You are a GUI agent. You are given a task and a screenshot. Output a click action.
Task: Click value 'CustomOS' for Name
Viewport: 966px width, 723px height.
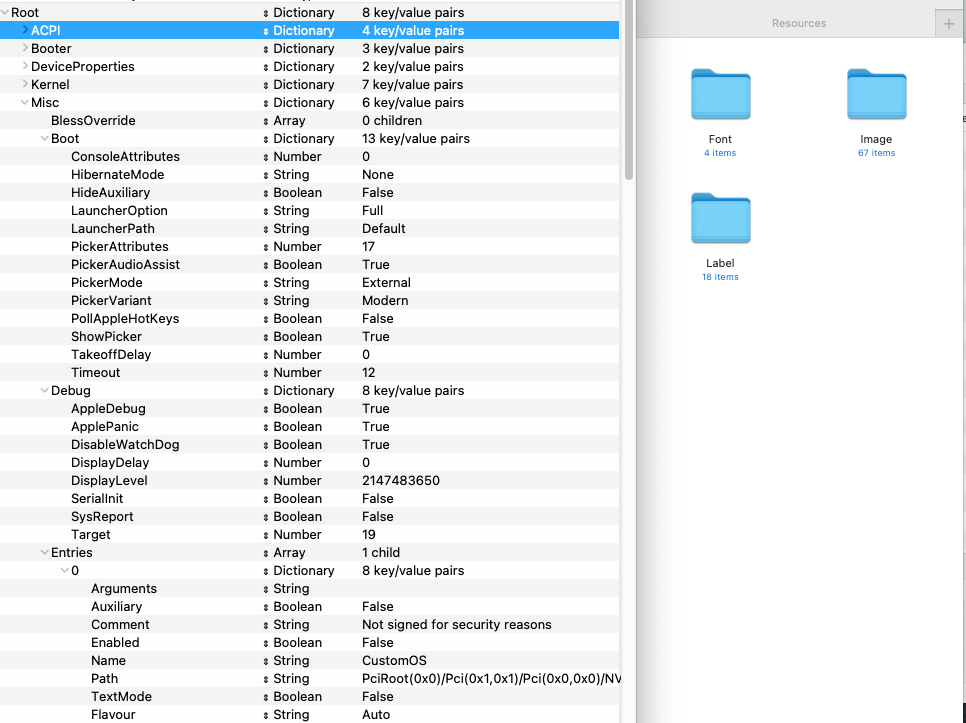(394, 660)
